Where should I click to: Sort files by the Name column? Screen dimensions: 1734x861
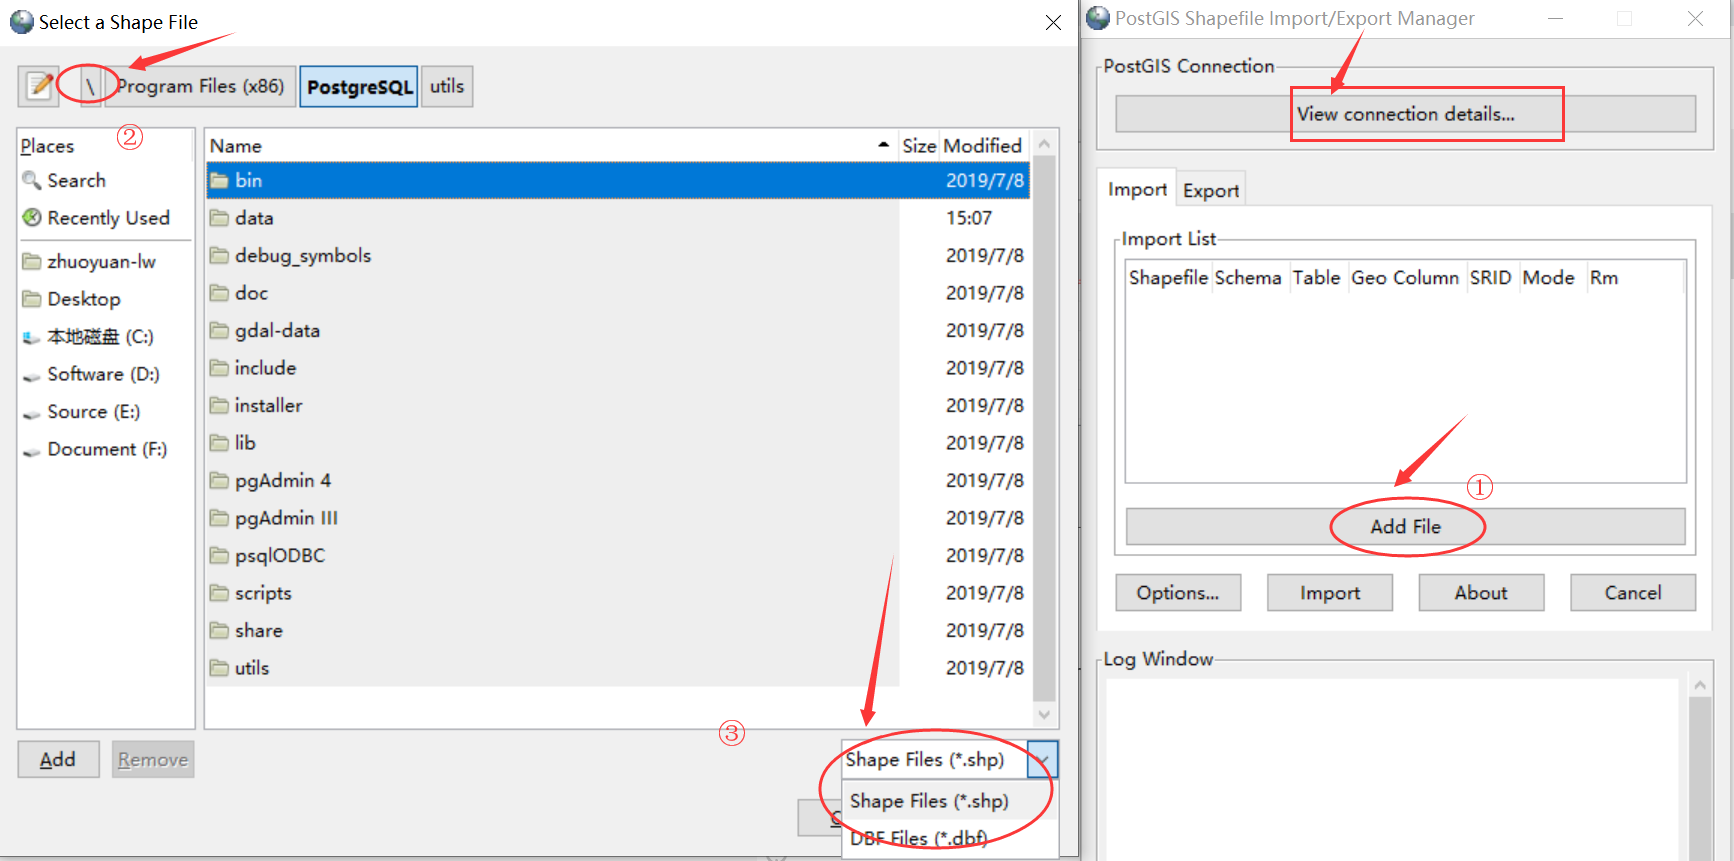[x=550, y=146]
